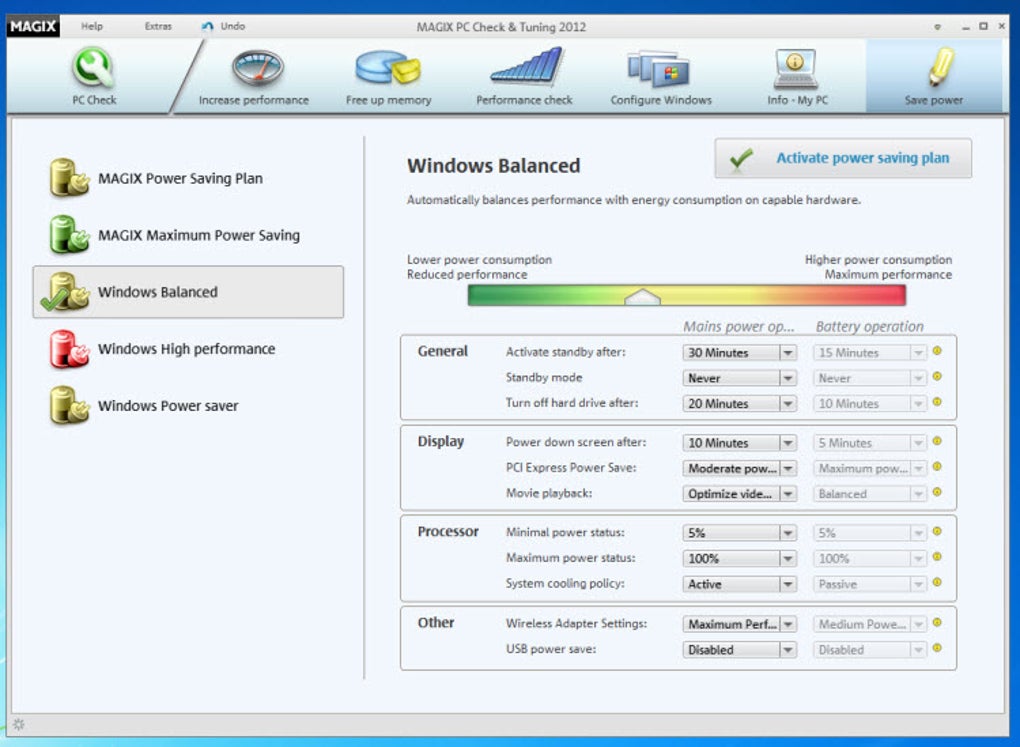Click the title bar options arrow icon
The width and height of the screenshot is (1020, 747).
click(x=937, y=27)
